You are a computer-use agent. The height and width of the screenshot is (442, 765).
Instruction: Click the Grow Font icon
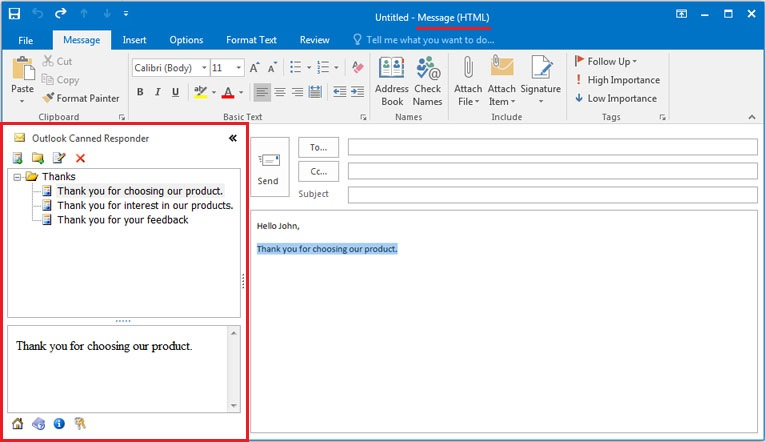pyautogui.click(x=254, y=67)
